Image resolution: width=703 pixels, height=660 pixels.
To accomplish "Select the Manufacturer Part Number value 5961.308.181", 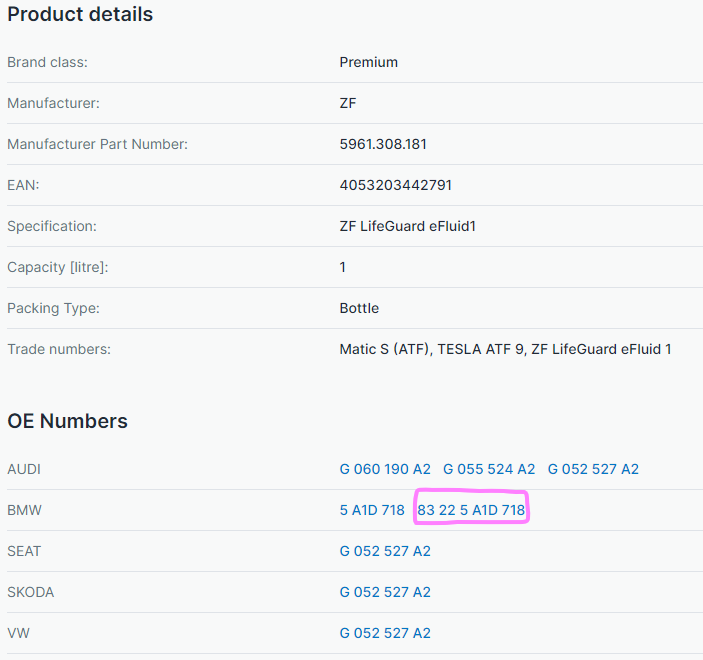I will tap(383, 144).
